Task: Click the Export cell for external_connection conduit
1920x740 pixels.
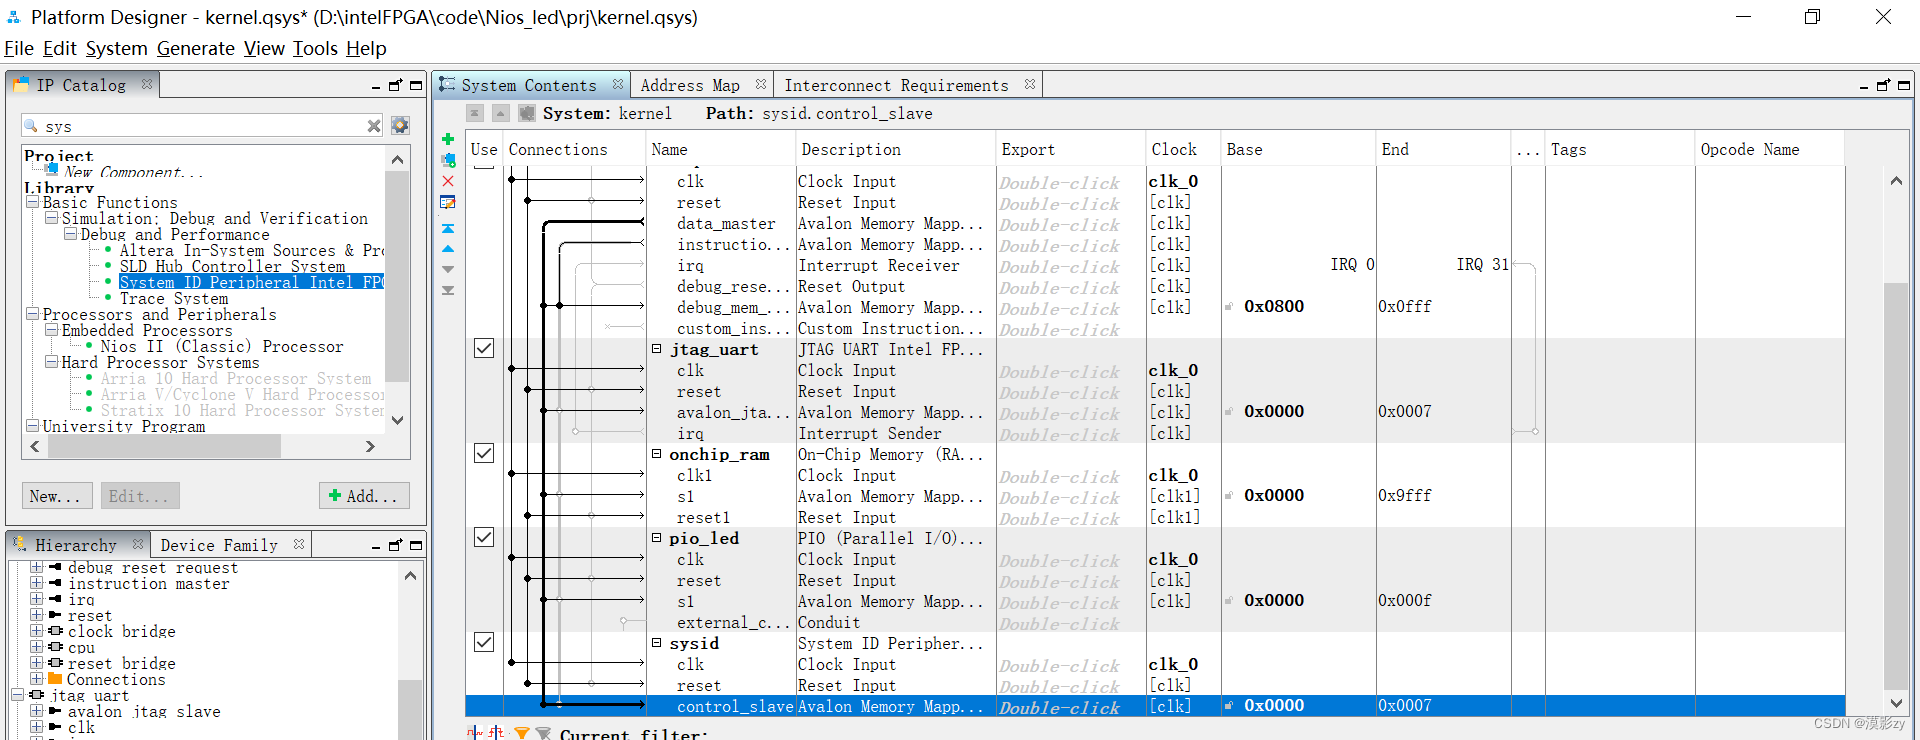Action: (1070, 623)
